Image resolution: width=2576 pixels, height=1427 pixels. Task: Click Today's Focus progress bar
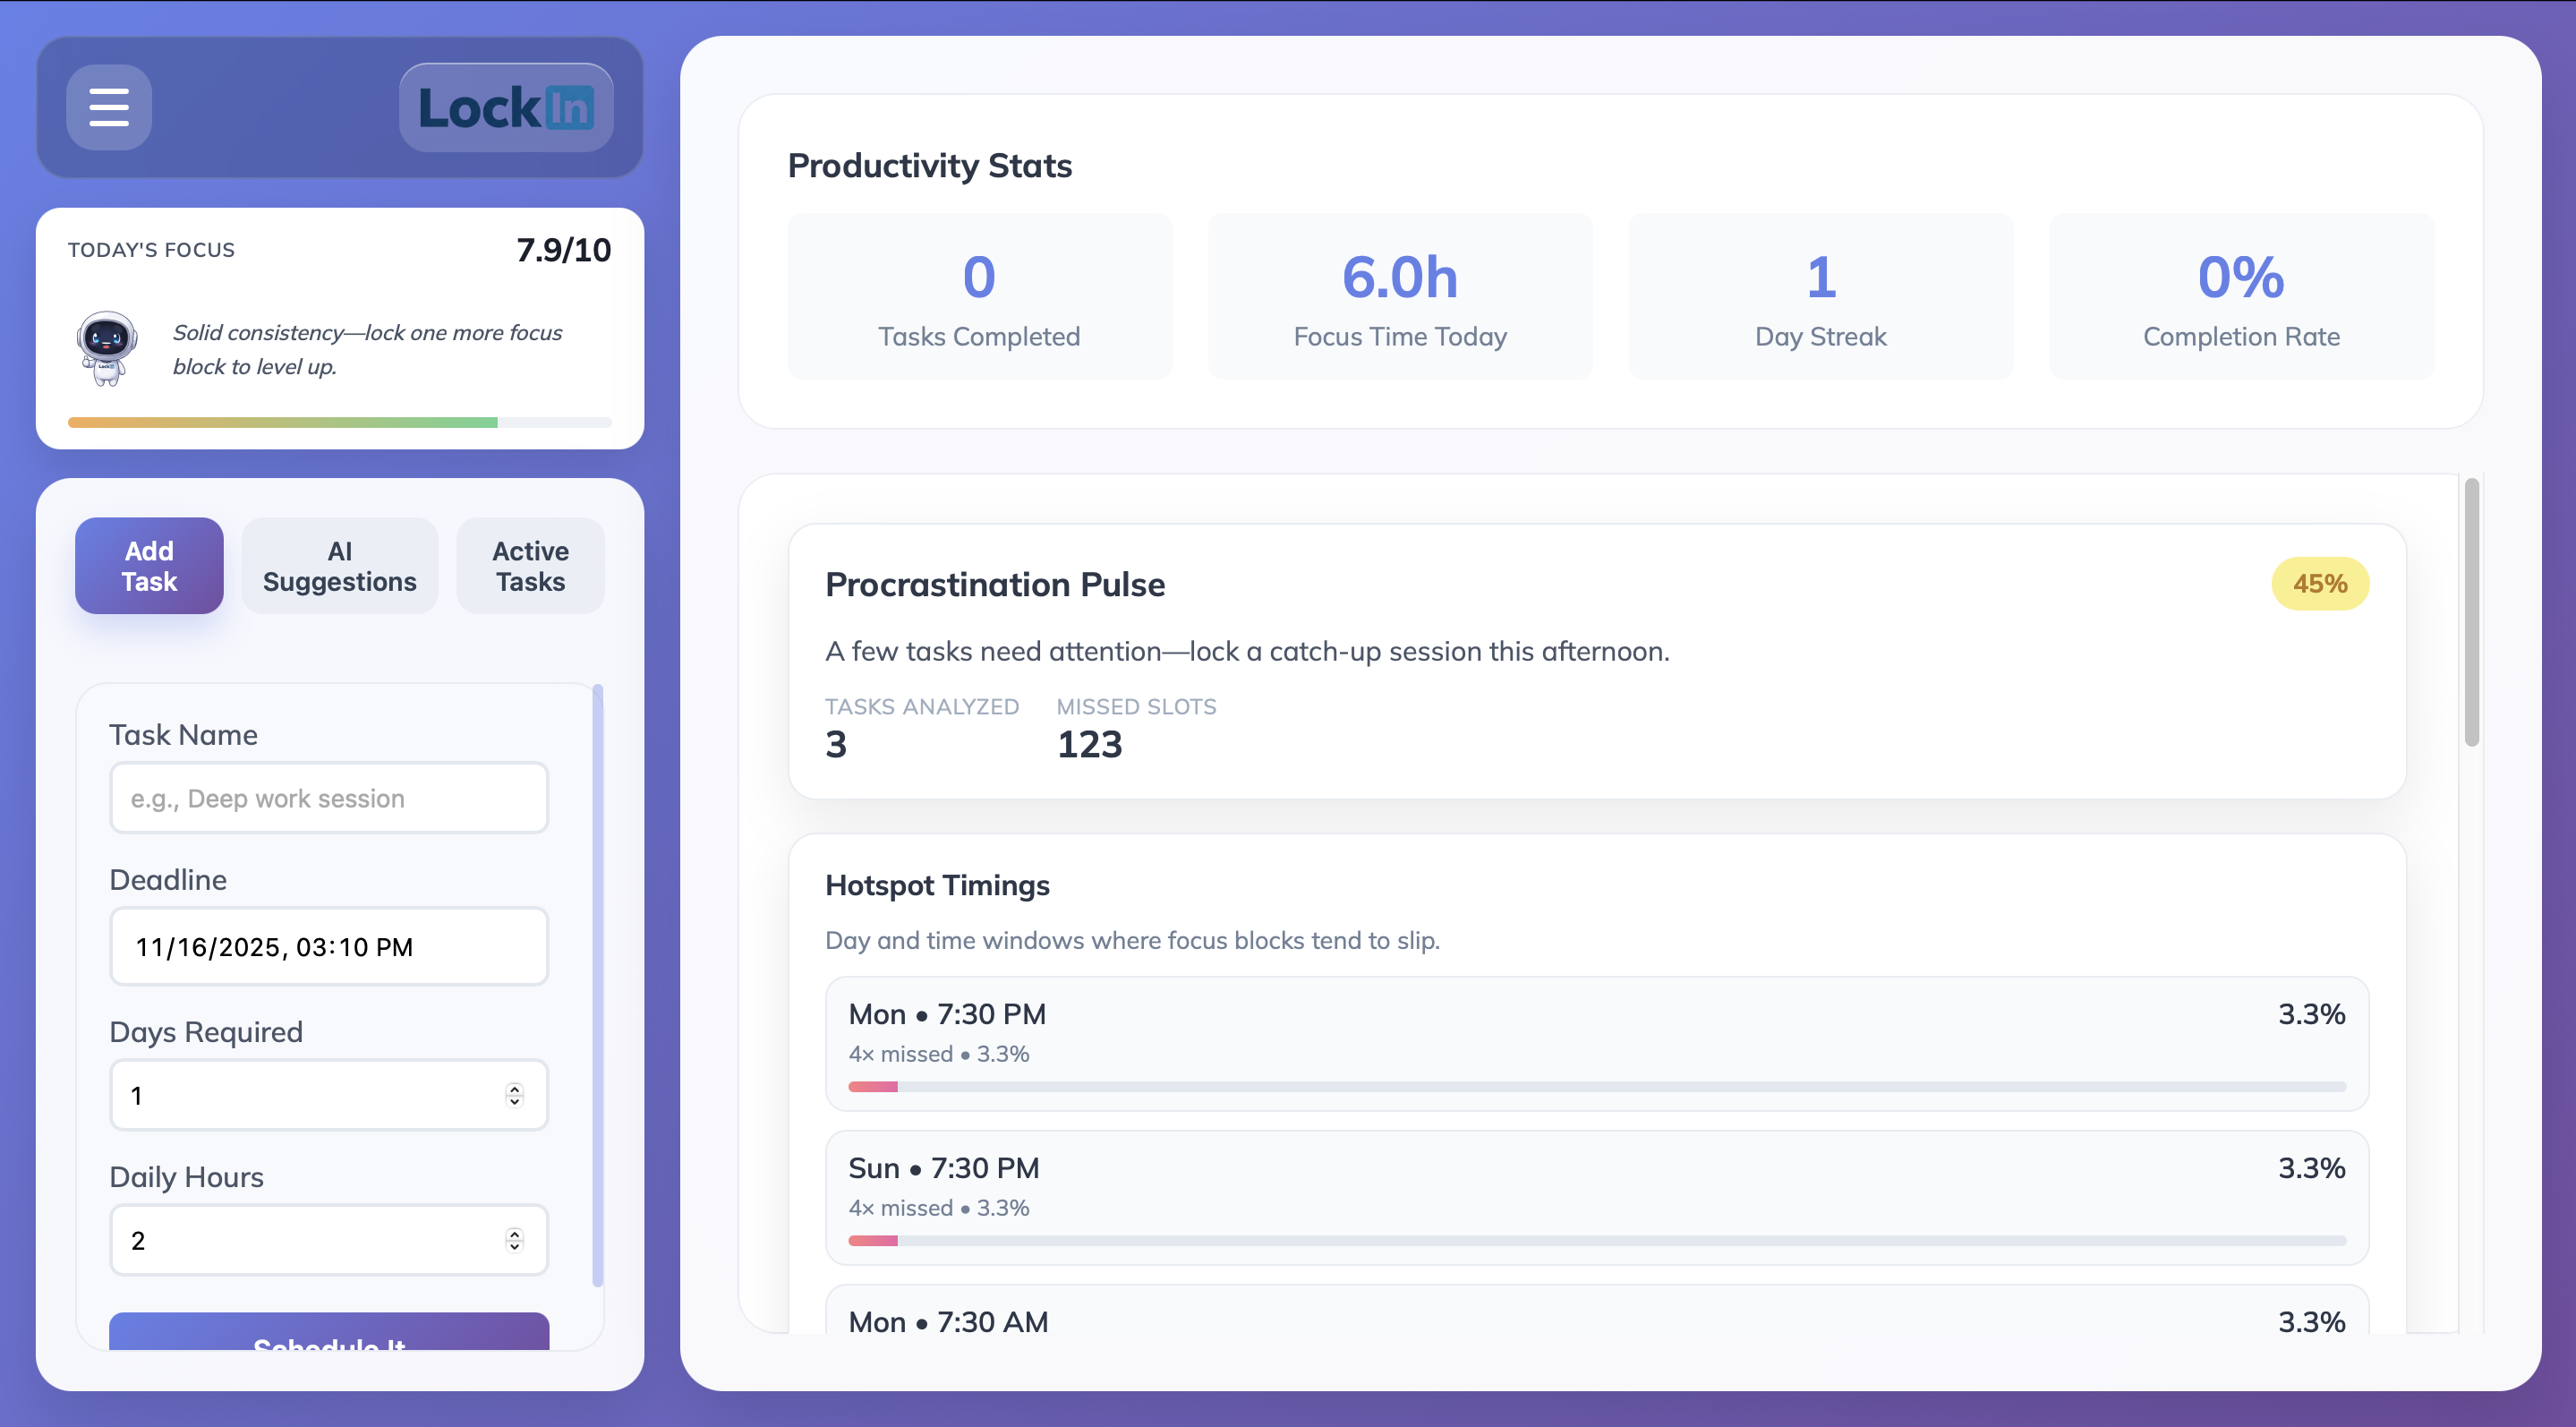coord(339,423)
